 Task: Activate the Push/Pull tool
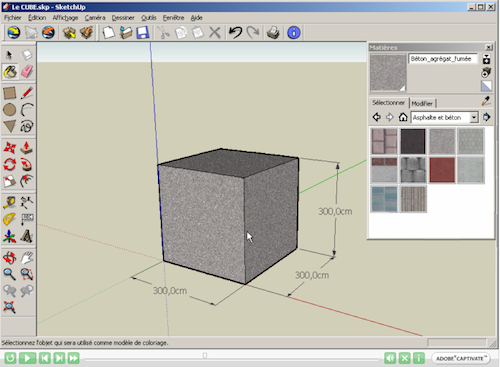pyautogui.click(x=27, y=148)
